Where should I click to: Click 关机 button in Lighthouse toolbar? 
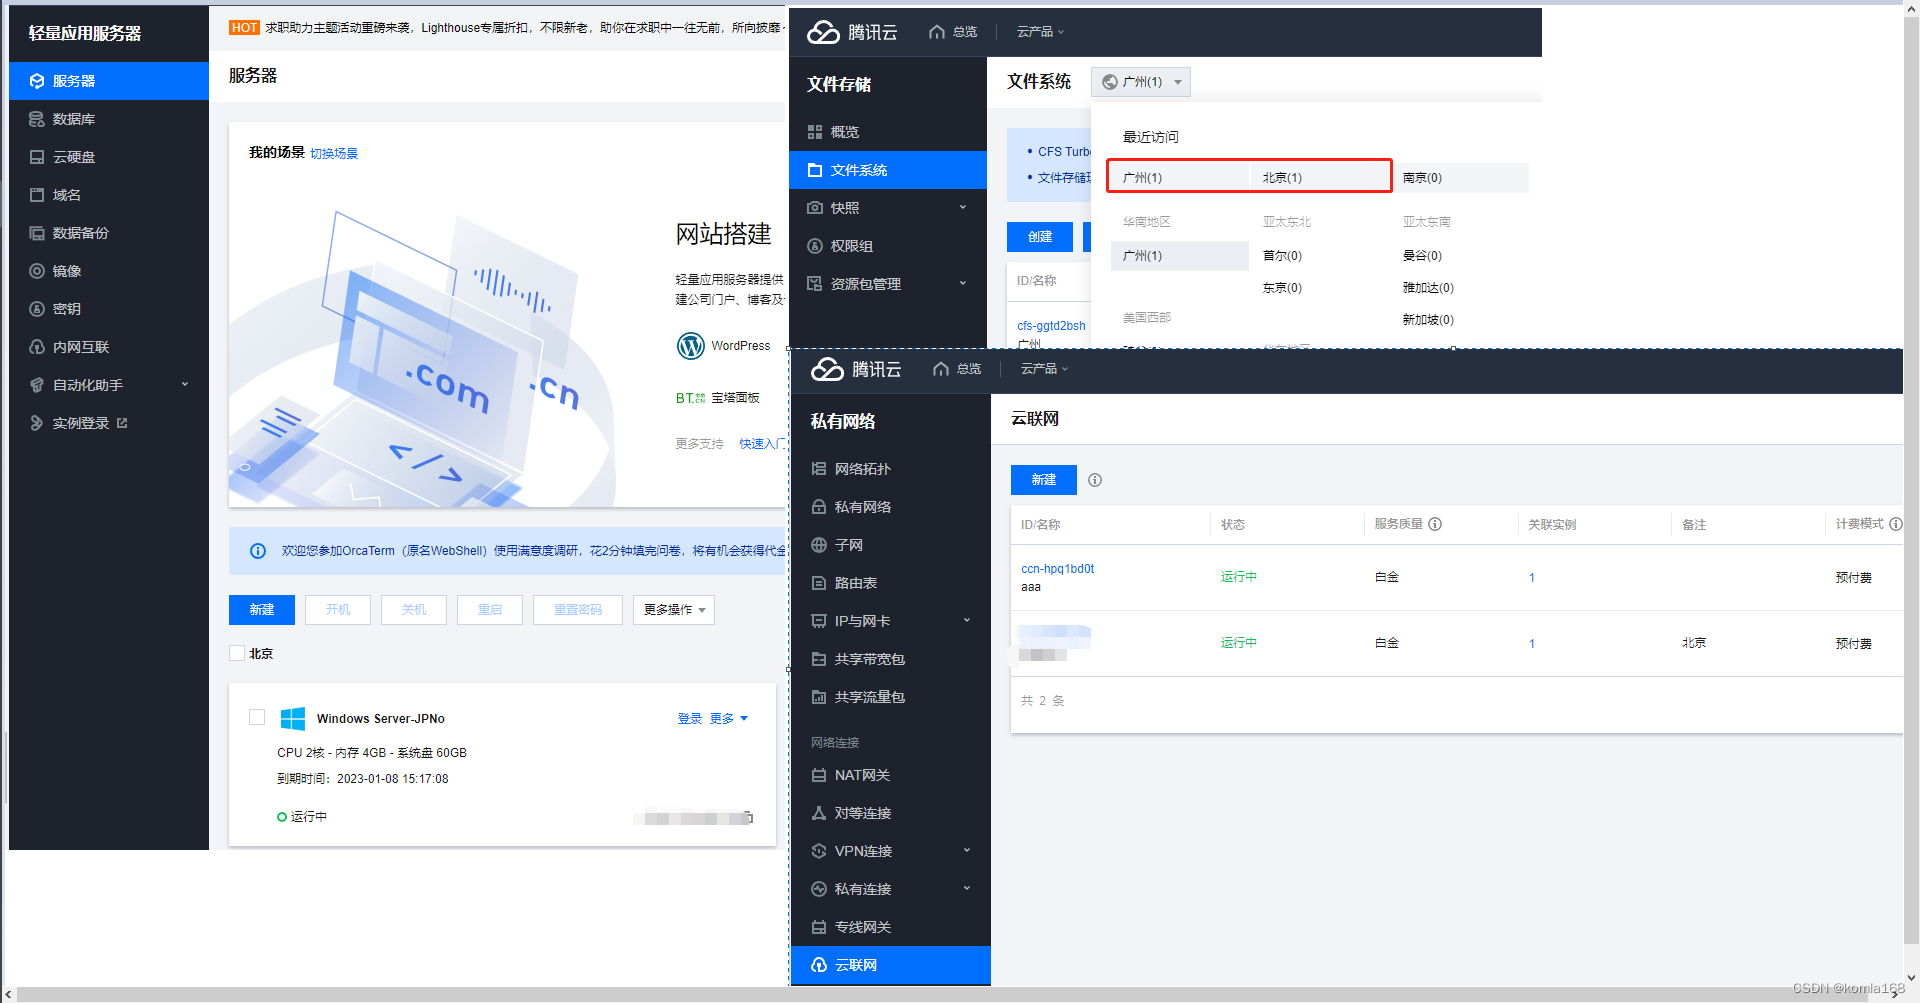(414, 610)
